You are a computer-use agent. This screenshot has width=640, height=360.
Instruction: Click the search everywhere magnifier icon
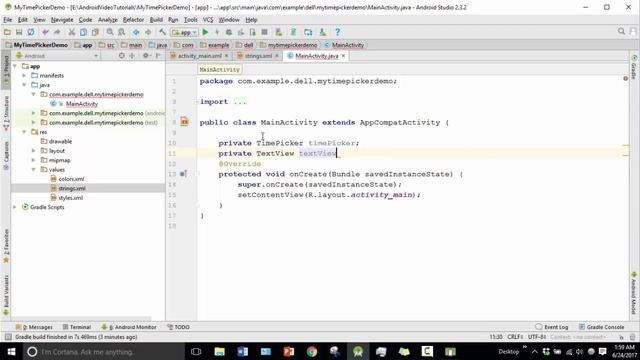click(621, 31)
